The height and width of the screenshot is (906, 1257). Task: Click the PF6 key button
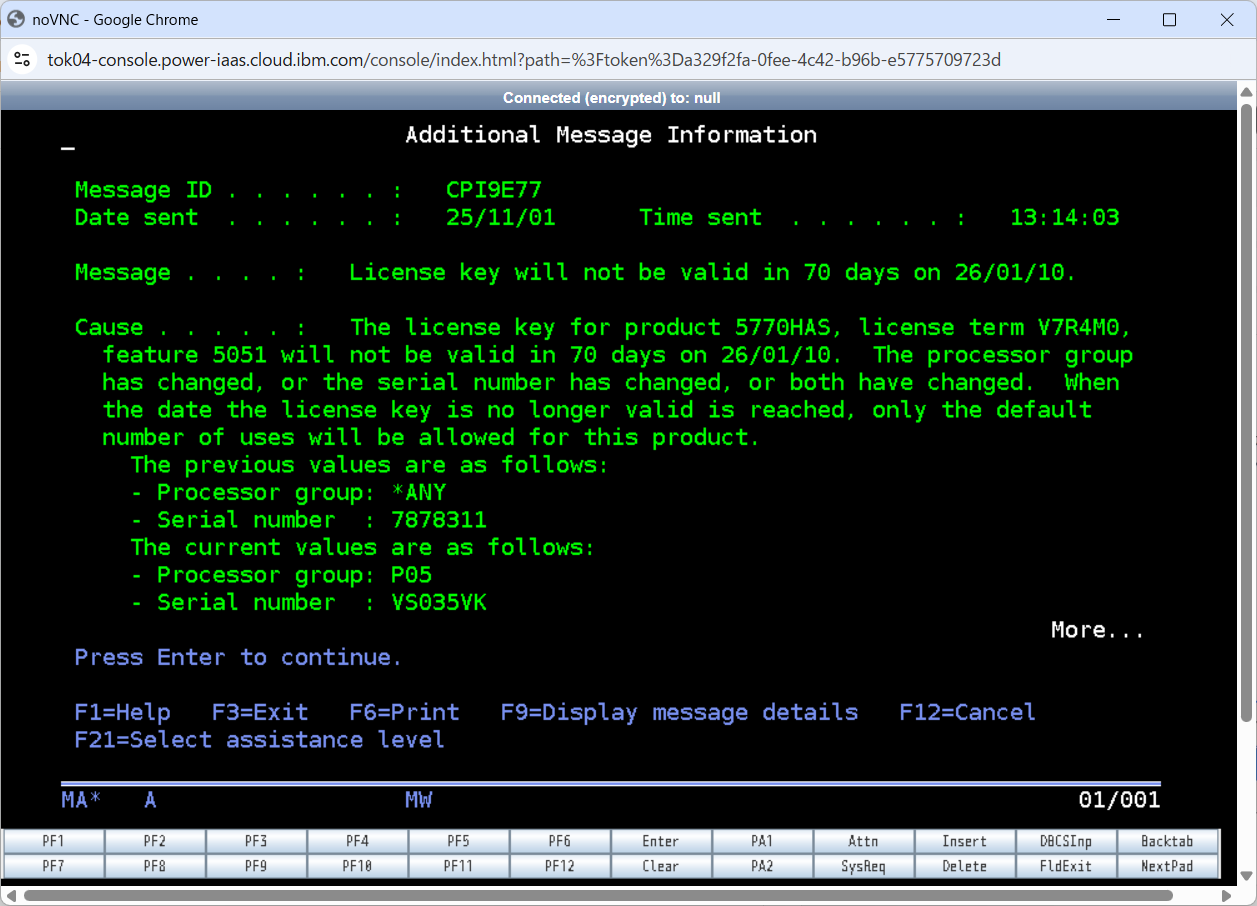coord(560,841)
